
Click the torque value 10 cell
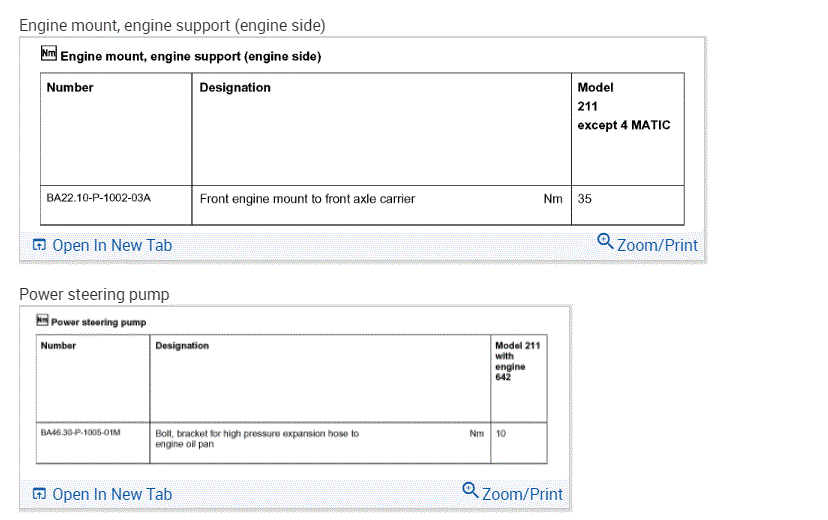[x=501, y=434]
